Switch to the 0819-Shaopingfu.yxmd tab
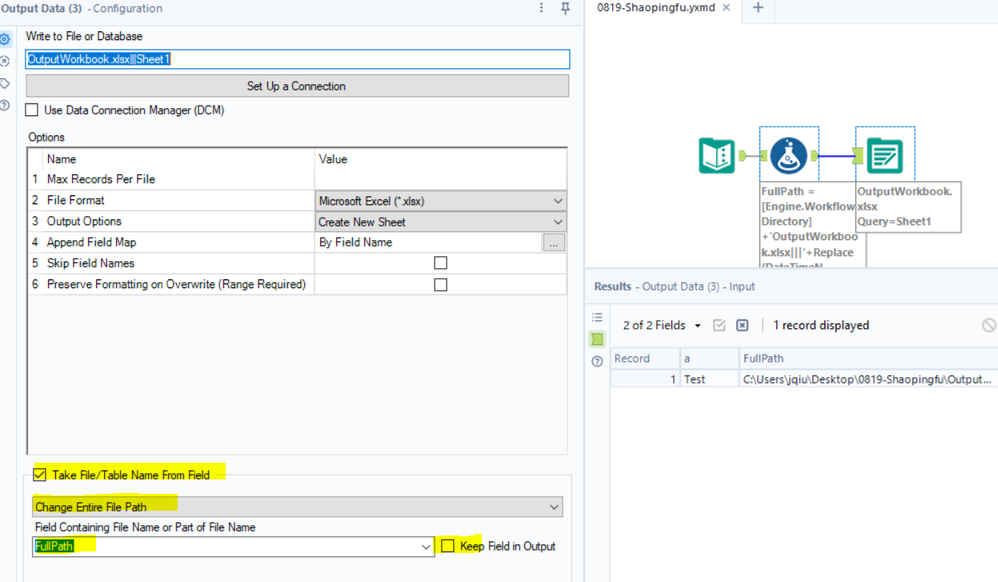Screen dimensions: 998x582 (x=656, y=8)
